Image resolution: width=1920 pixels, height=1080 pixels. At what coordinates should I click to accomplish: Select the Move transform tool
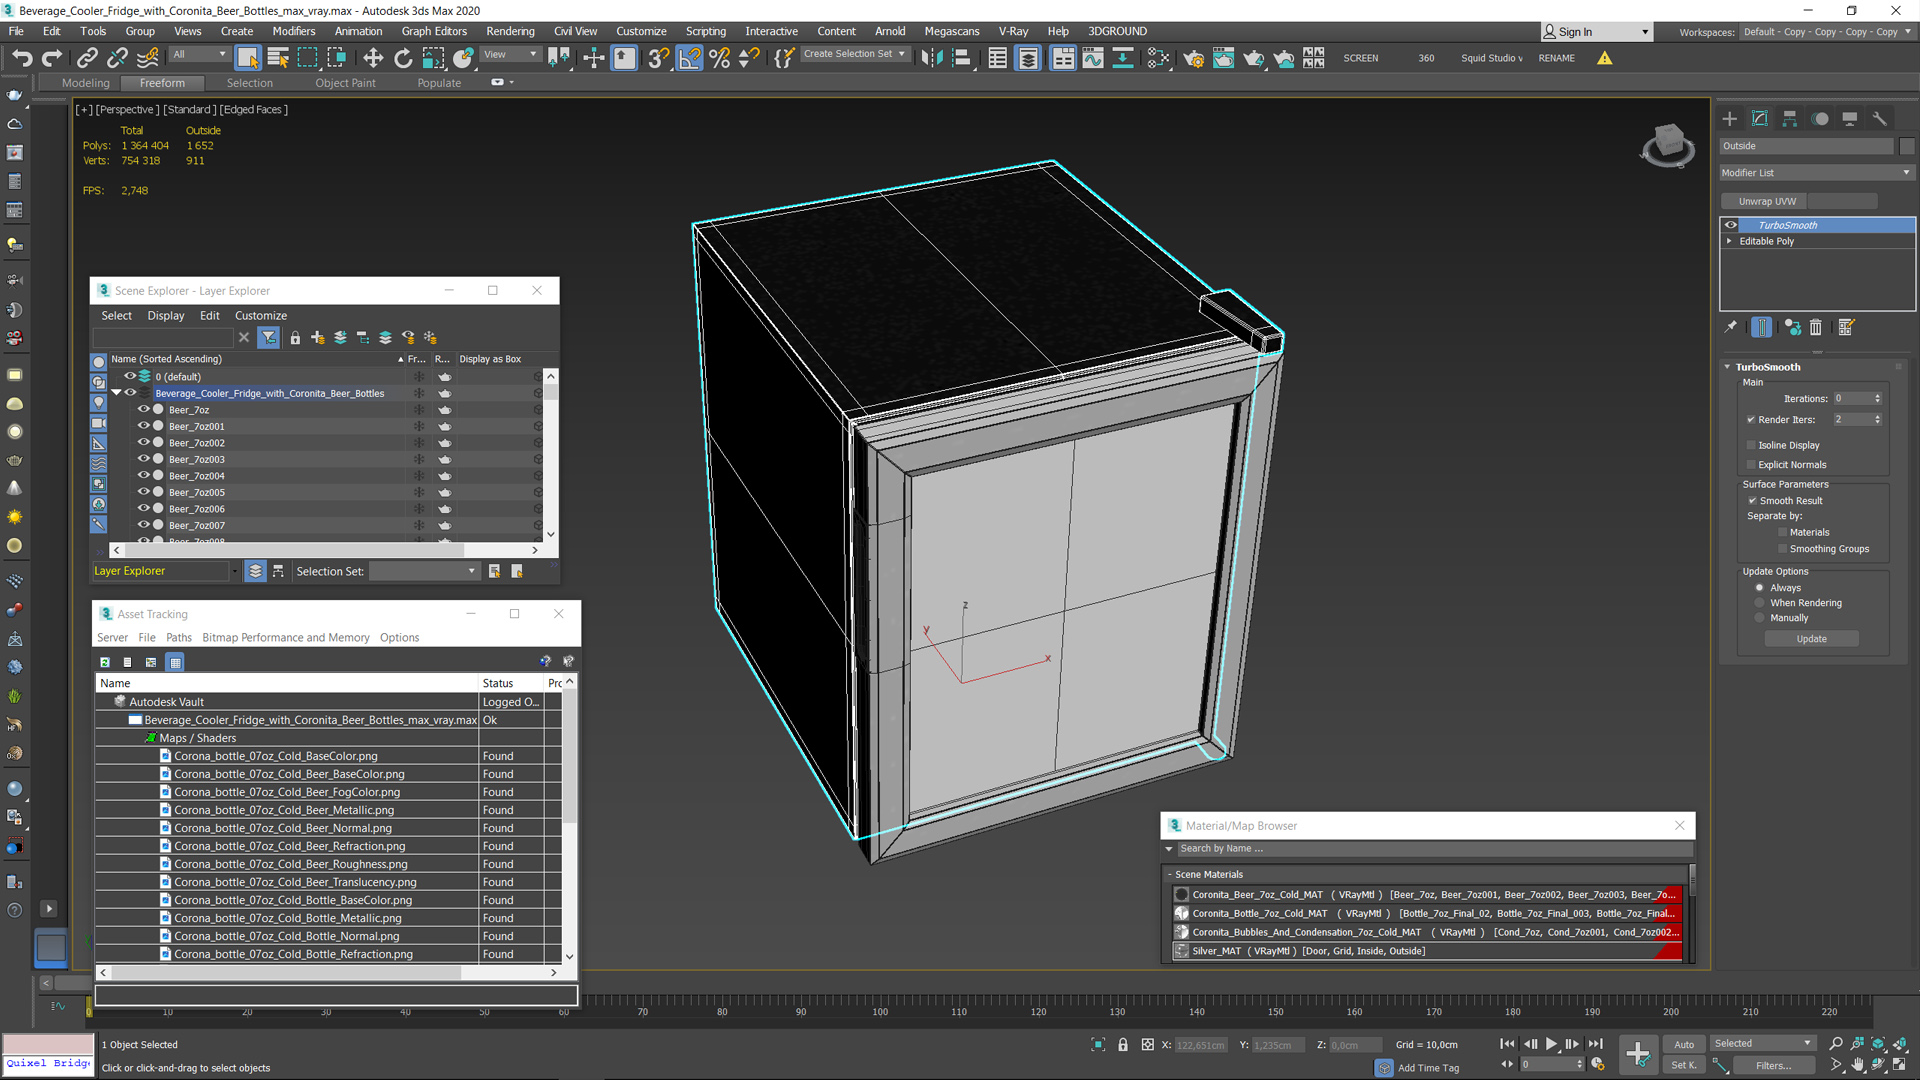click(373, 58)
